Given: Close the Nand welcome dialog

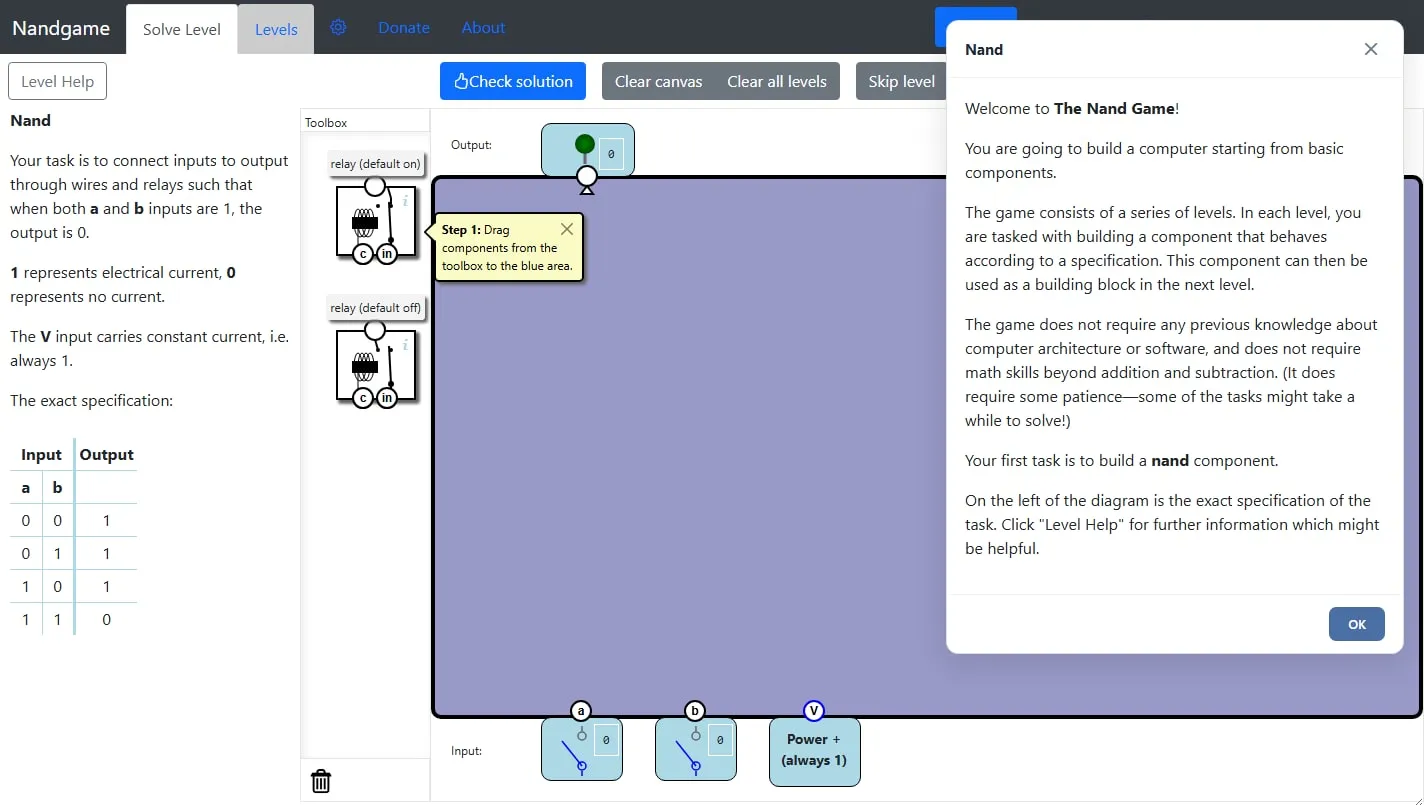Looking at the screenshot, I should [1371, 49].
